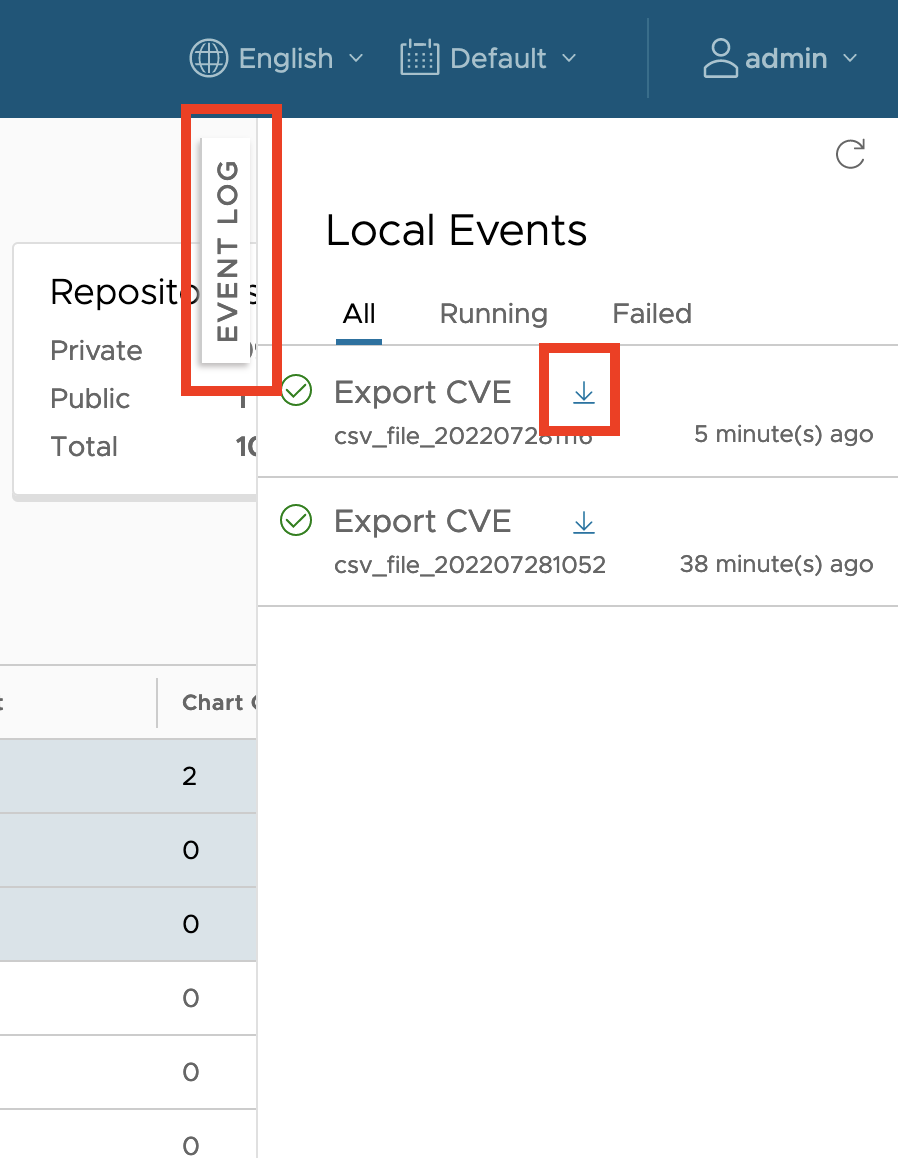
Task: Click the calendar icon next to Default
Action: (x=418, y=58)
